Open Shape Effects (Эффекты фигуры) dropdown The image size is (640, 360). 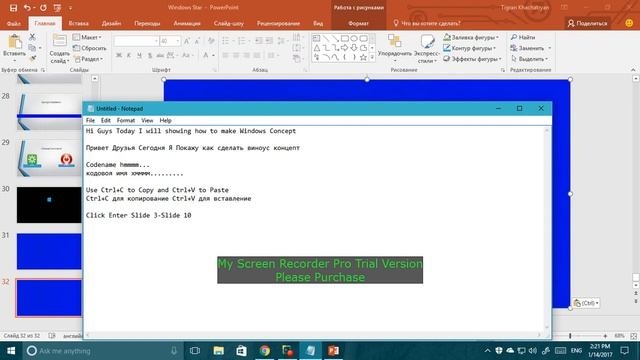coord(473,59)
